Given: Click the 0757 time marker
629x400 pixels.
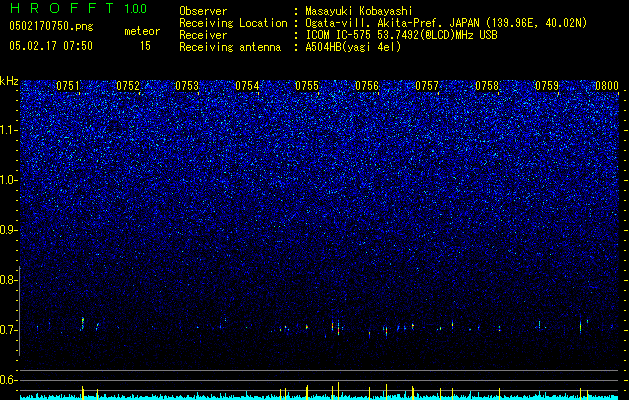Looking at the screenshot, I should (x=427, y=86).
